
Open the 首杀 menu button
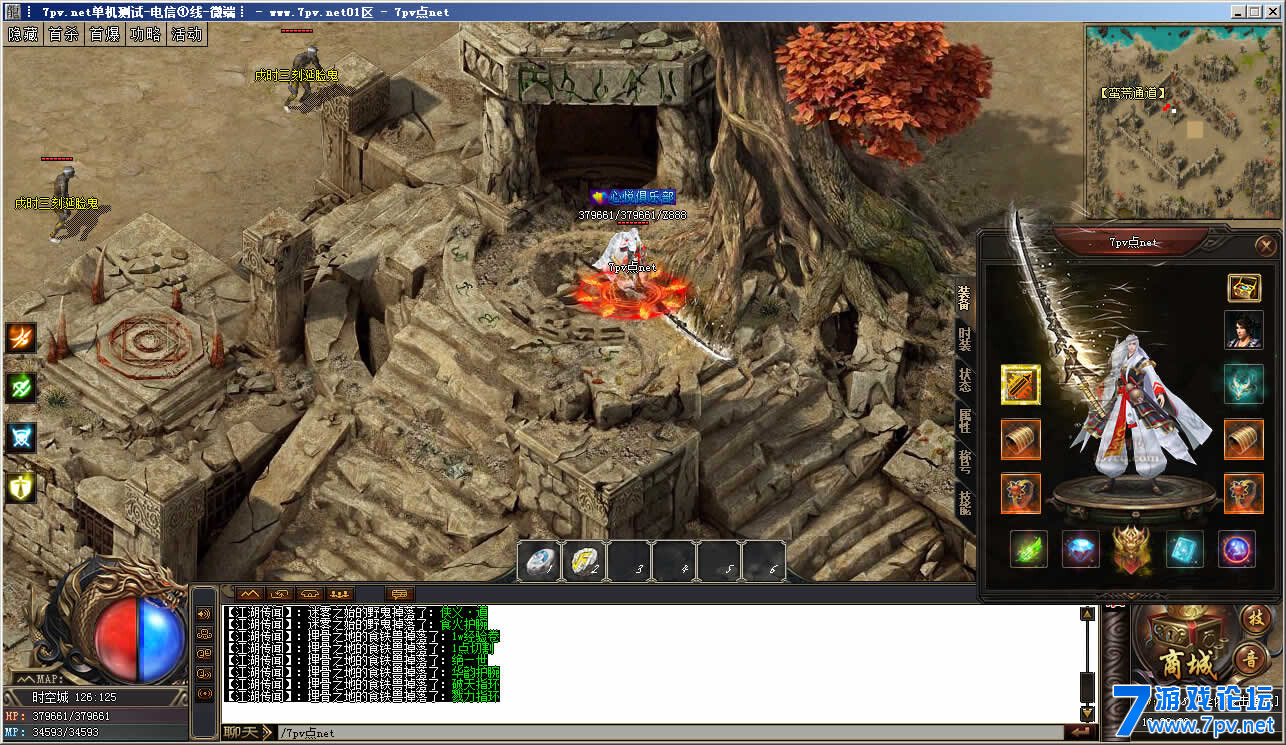point(64,34)
